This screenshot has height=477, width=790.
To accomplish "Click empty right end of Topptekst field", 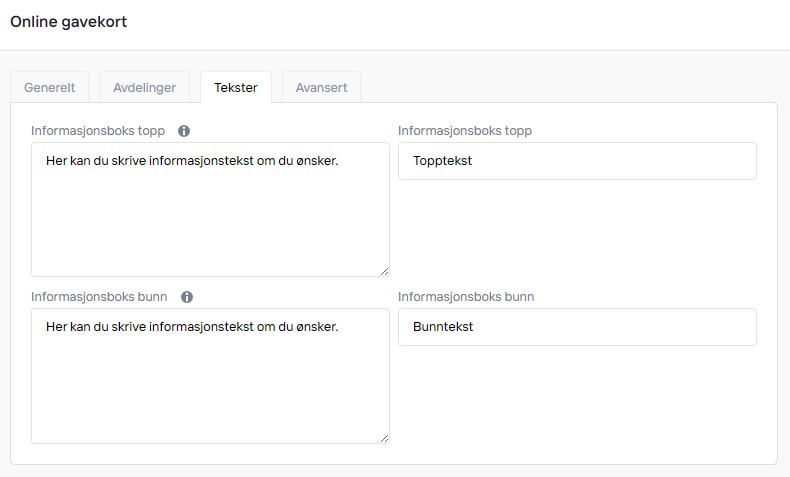I will click(700, 161).
